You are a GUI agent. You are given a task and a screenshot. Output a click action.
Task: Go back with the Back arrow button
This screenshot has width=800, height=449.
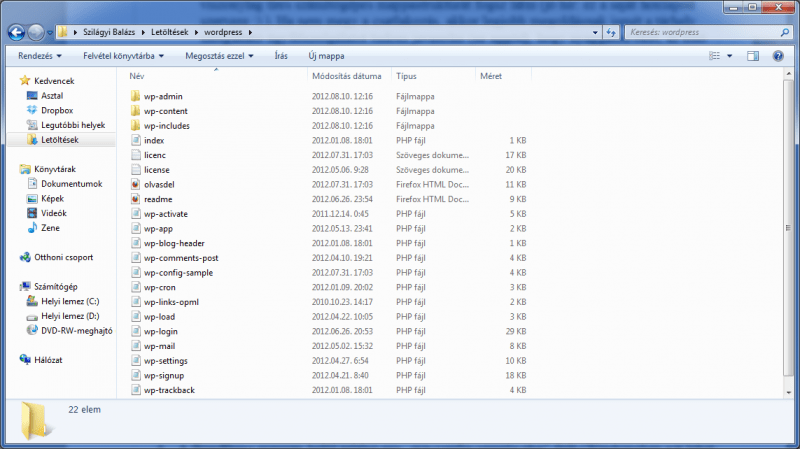(16, 33)
